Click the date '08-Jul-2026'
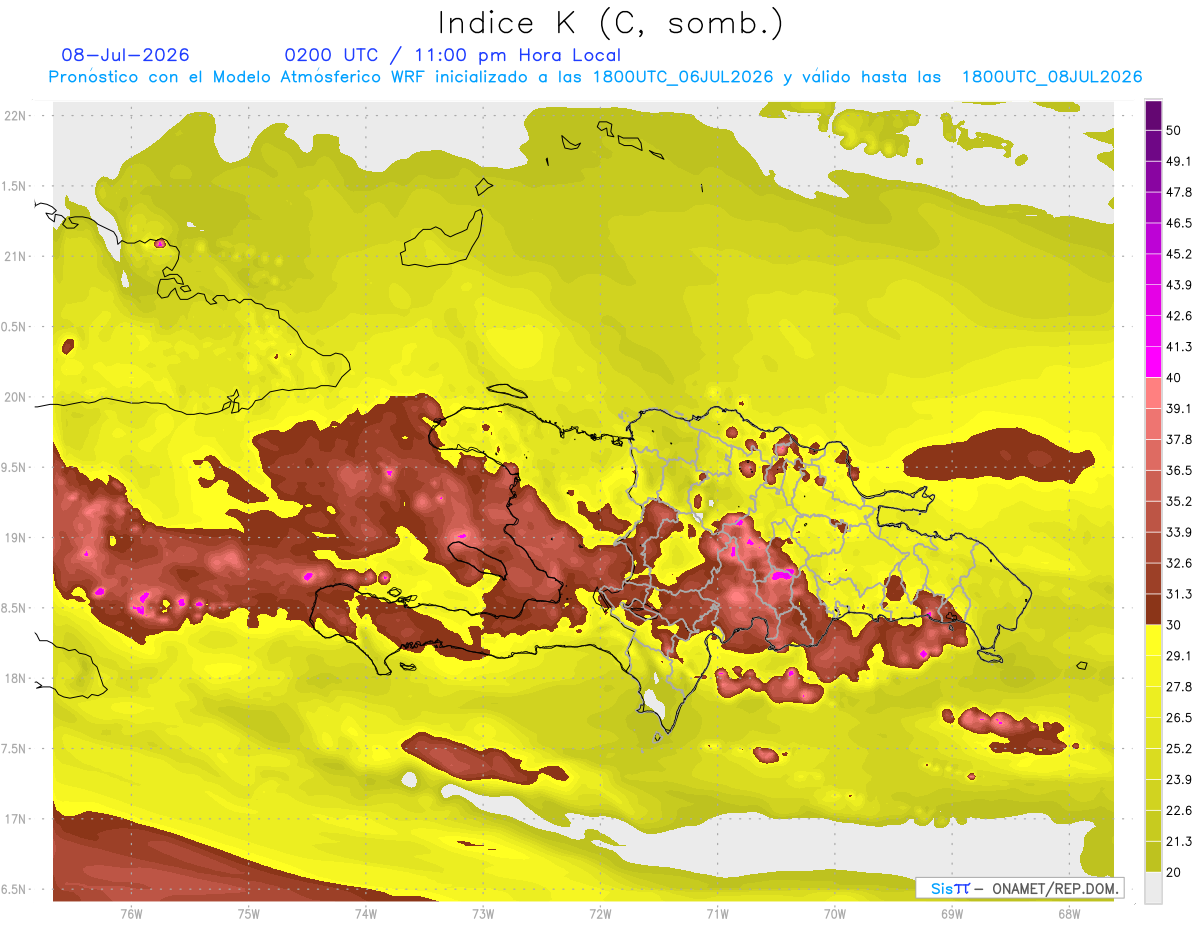The image size is (1200, 927). (125, 55)
